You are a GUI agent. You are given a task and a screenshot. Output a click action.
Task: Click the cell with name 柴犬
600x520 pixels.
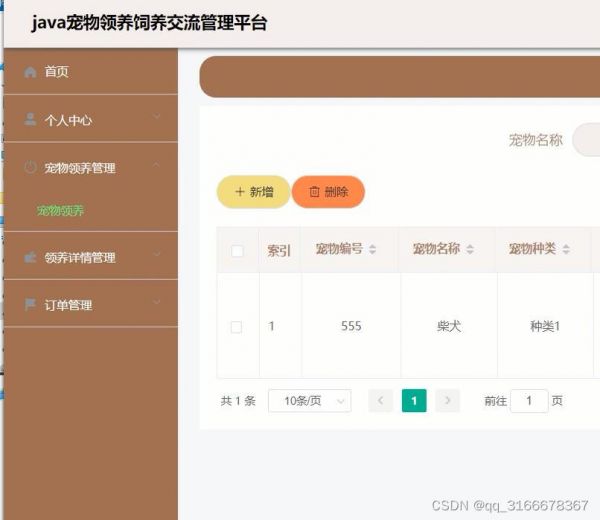click(x=449, y=326)
